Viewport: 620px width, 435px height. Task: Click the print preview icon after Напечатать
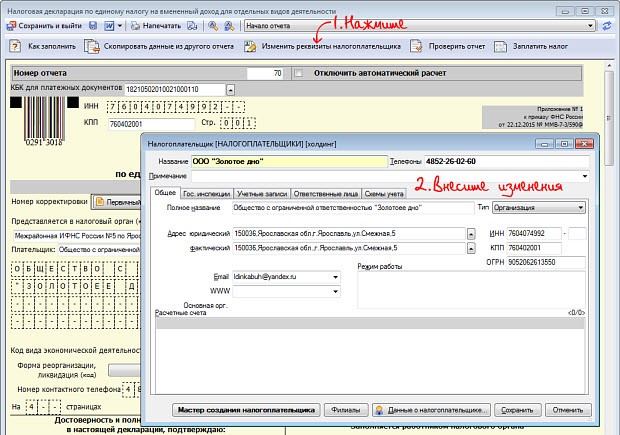click(x=192, y=26)
